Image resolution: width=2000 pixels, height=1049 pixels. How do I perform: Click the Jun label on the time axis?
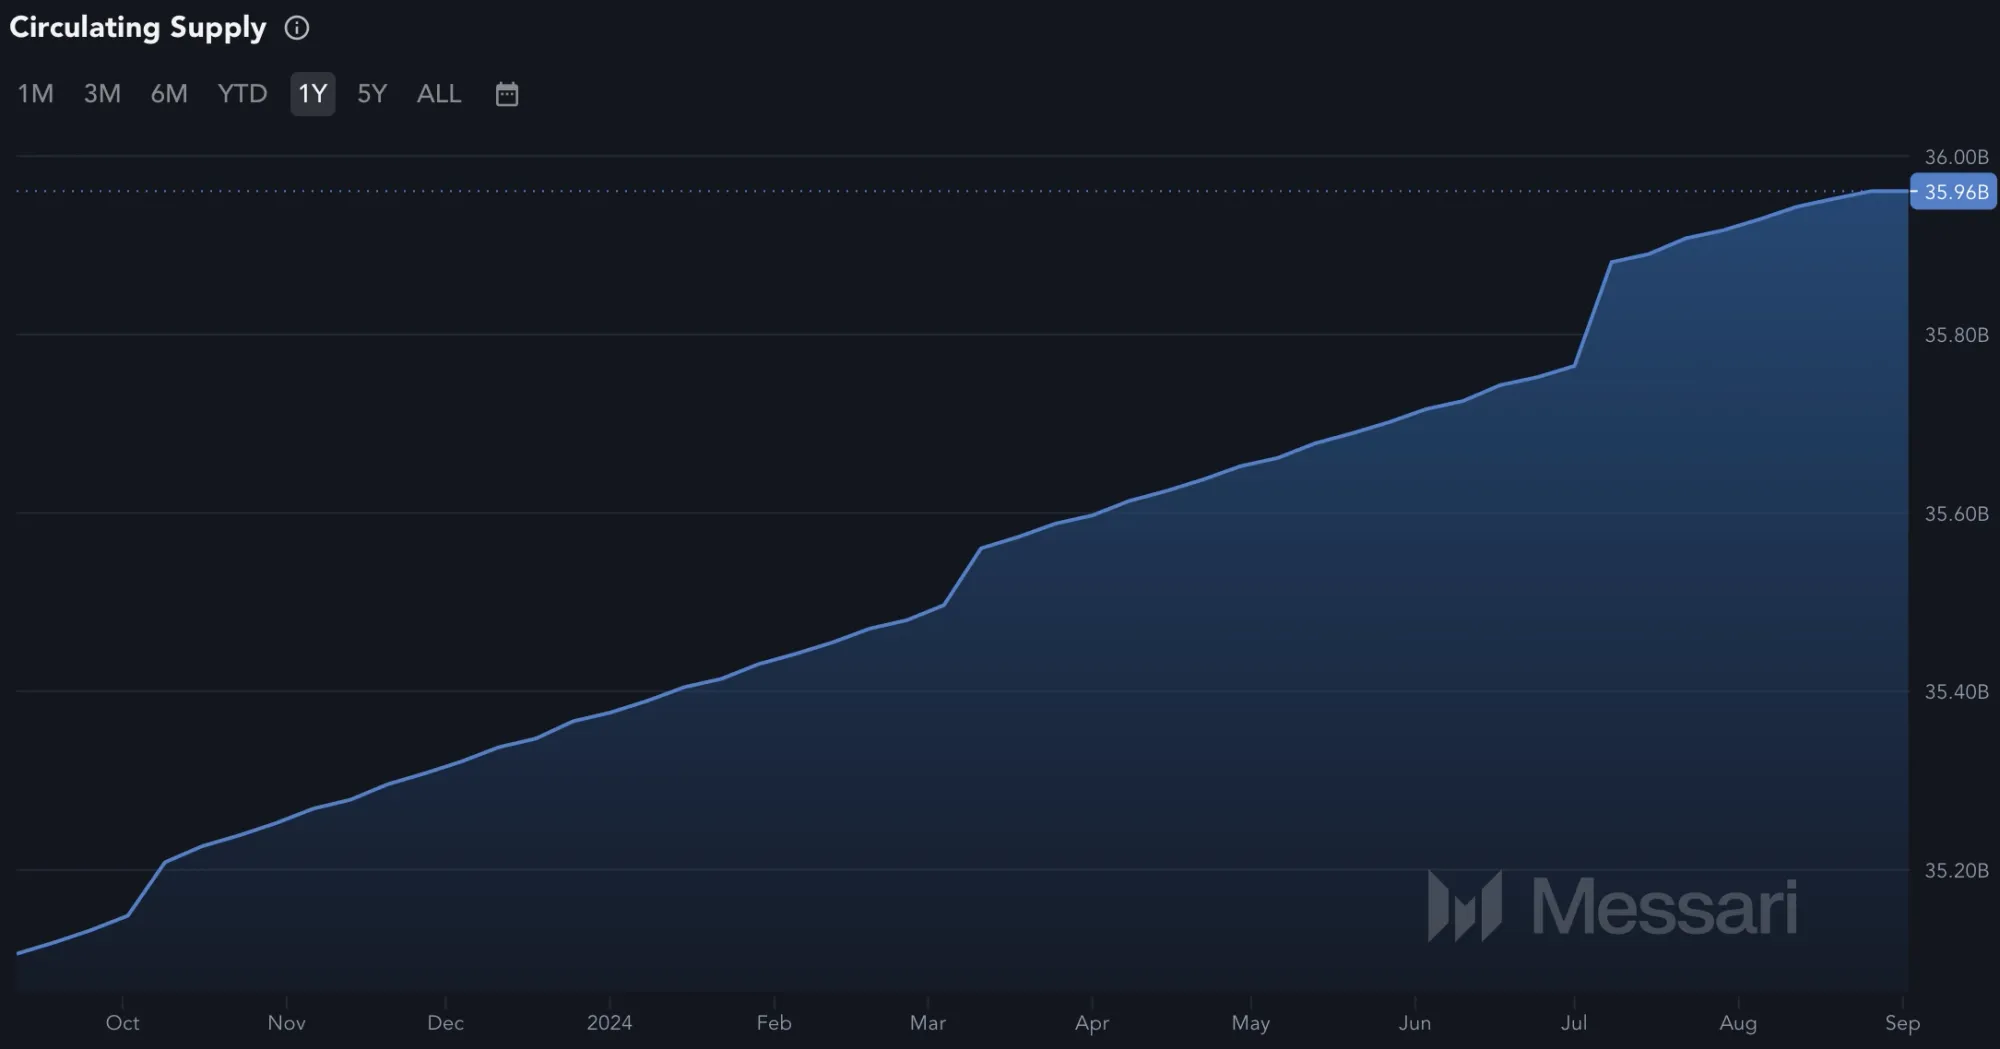pyautogui.click(x=1414, y=1023)
